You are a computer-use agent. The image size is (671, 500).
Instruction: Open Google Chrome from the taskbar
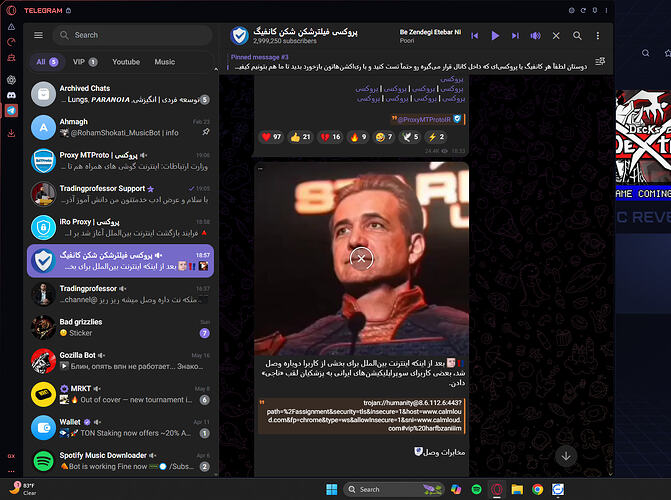click(537, 489)
